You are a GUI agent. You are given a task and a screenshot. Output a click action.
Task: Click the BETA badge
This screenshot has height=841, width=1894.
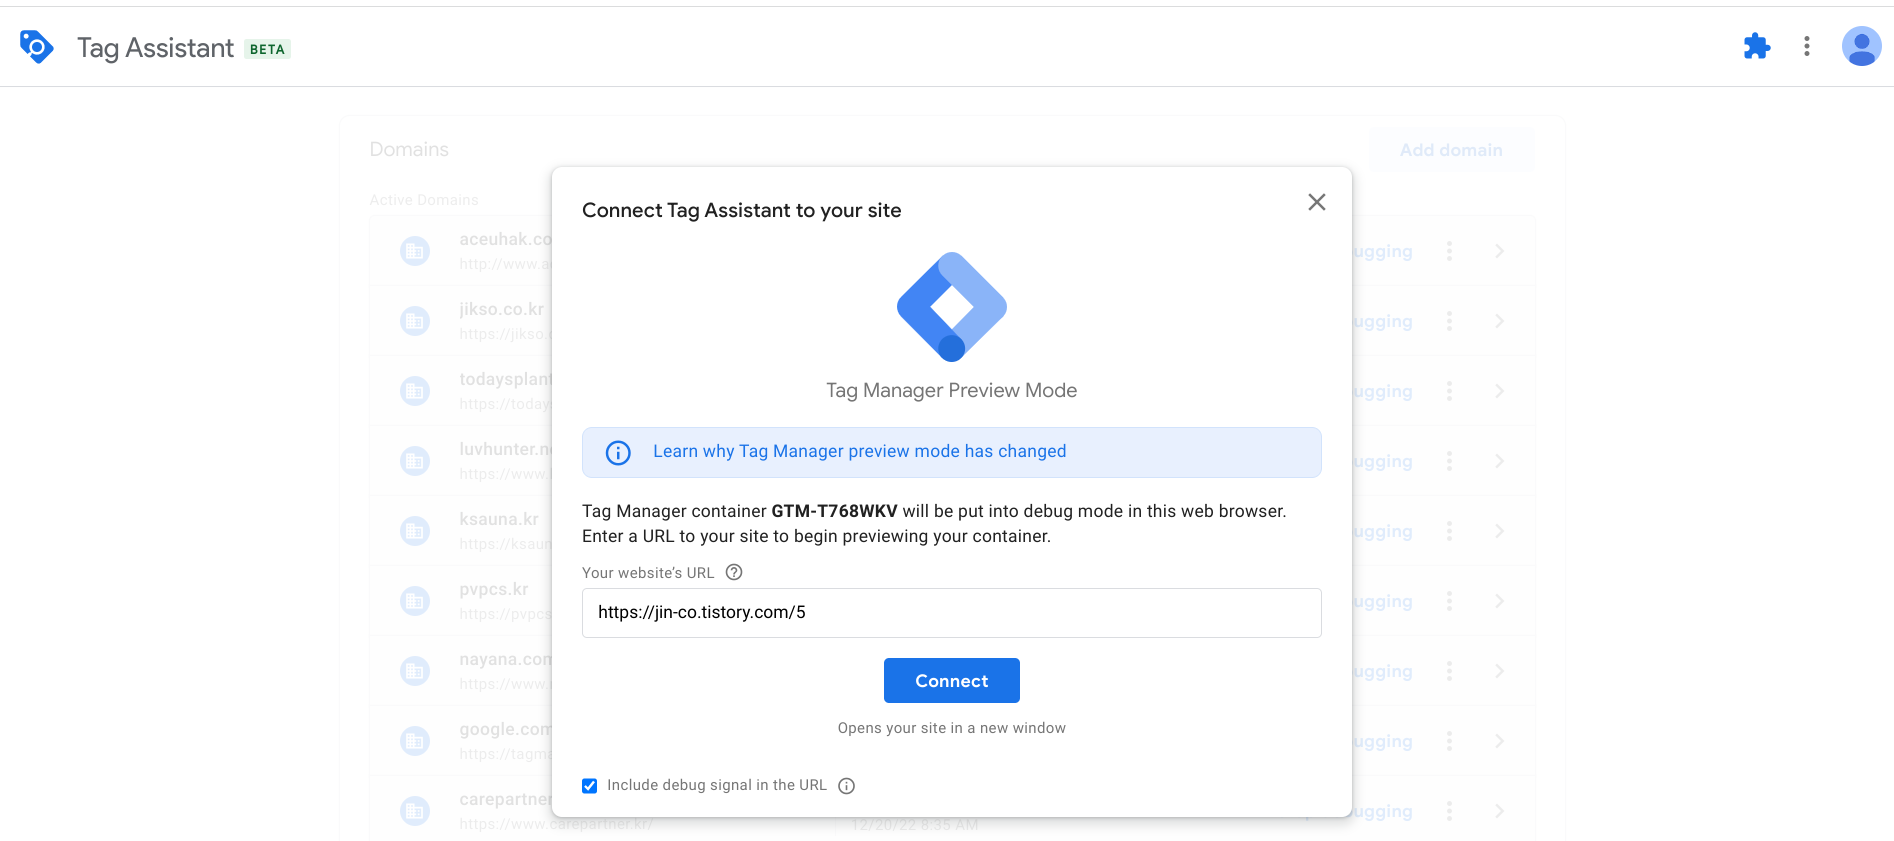(x=267, y=49)
